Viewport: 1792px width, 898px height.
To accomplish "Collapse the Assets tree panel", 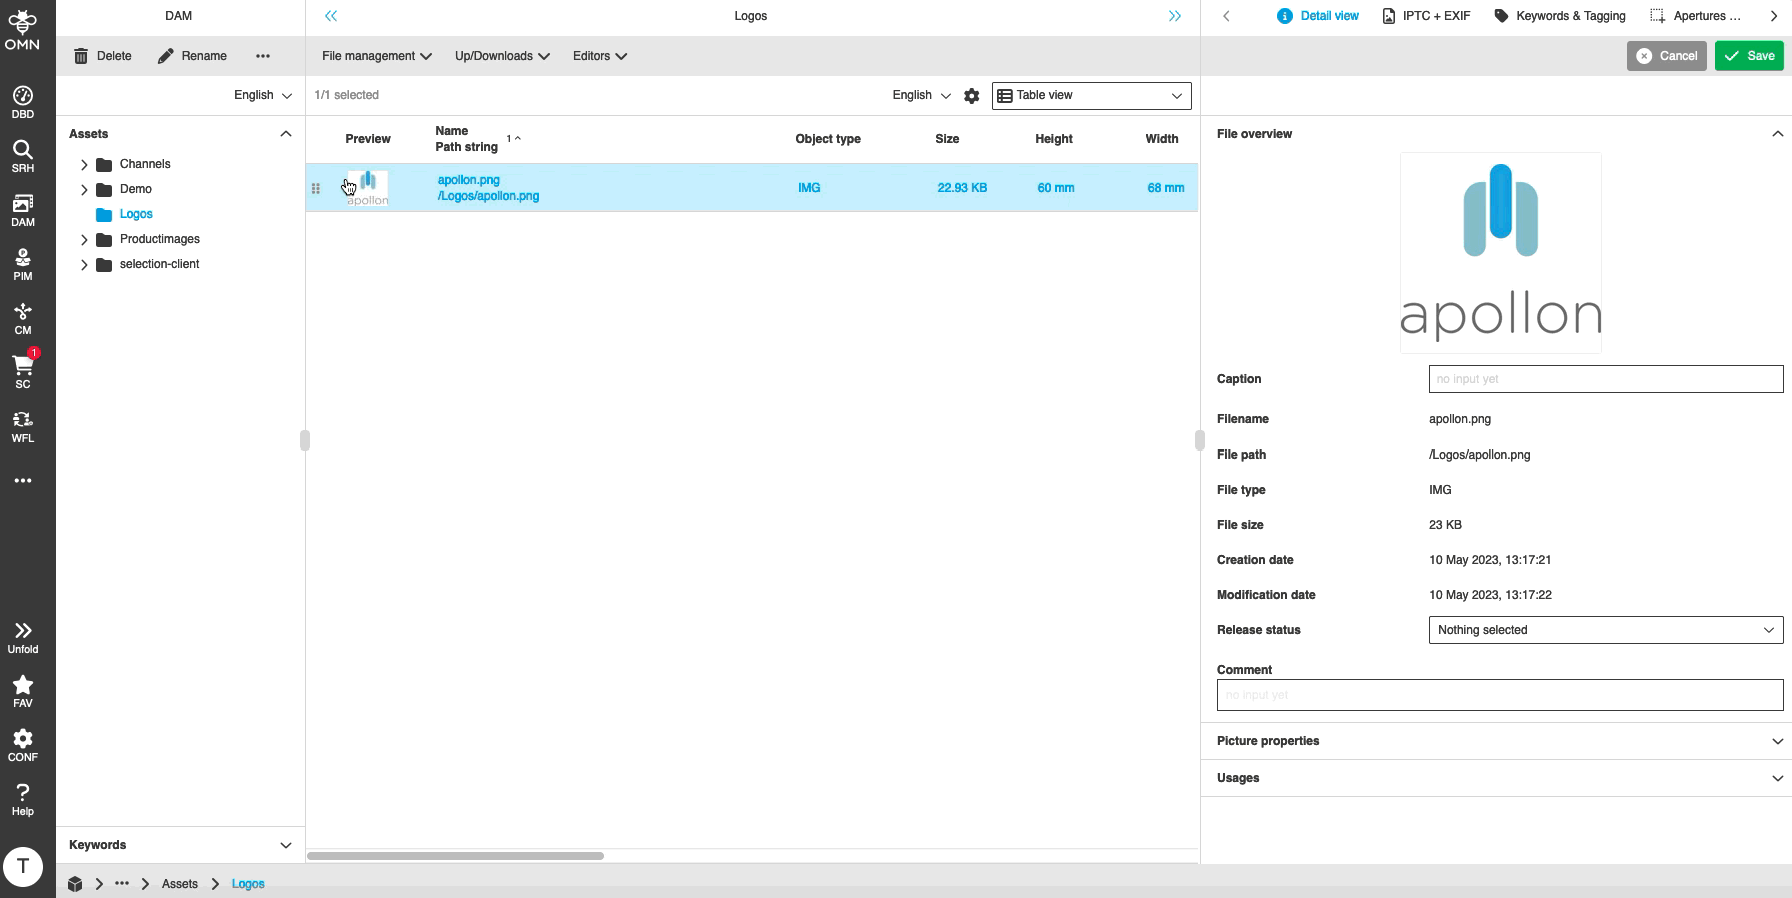I will coord(285,134).
